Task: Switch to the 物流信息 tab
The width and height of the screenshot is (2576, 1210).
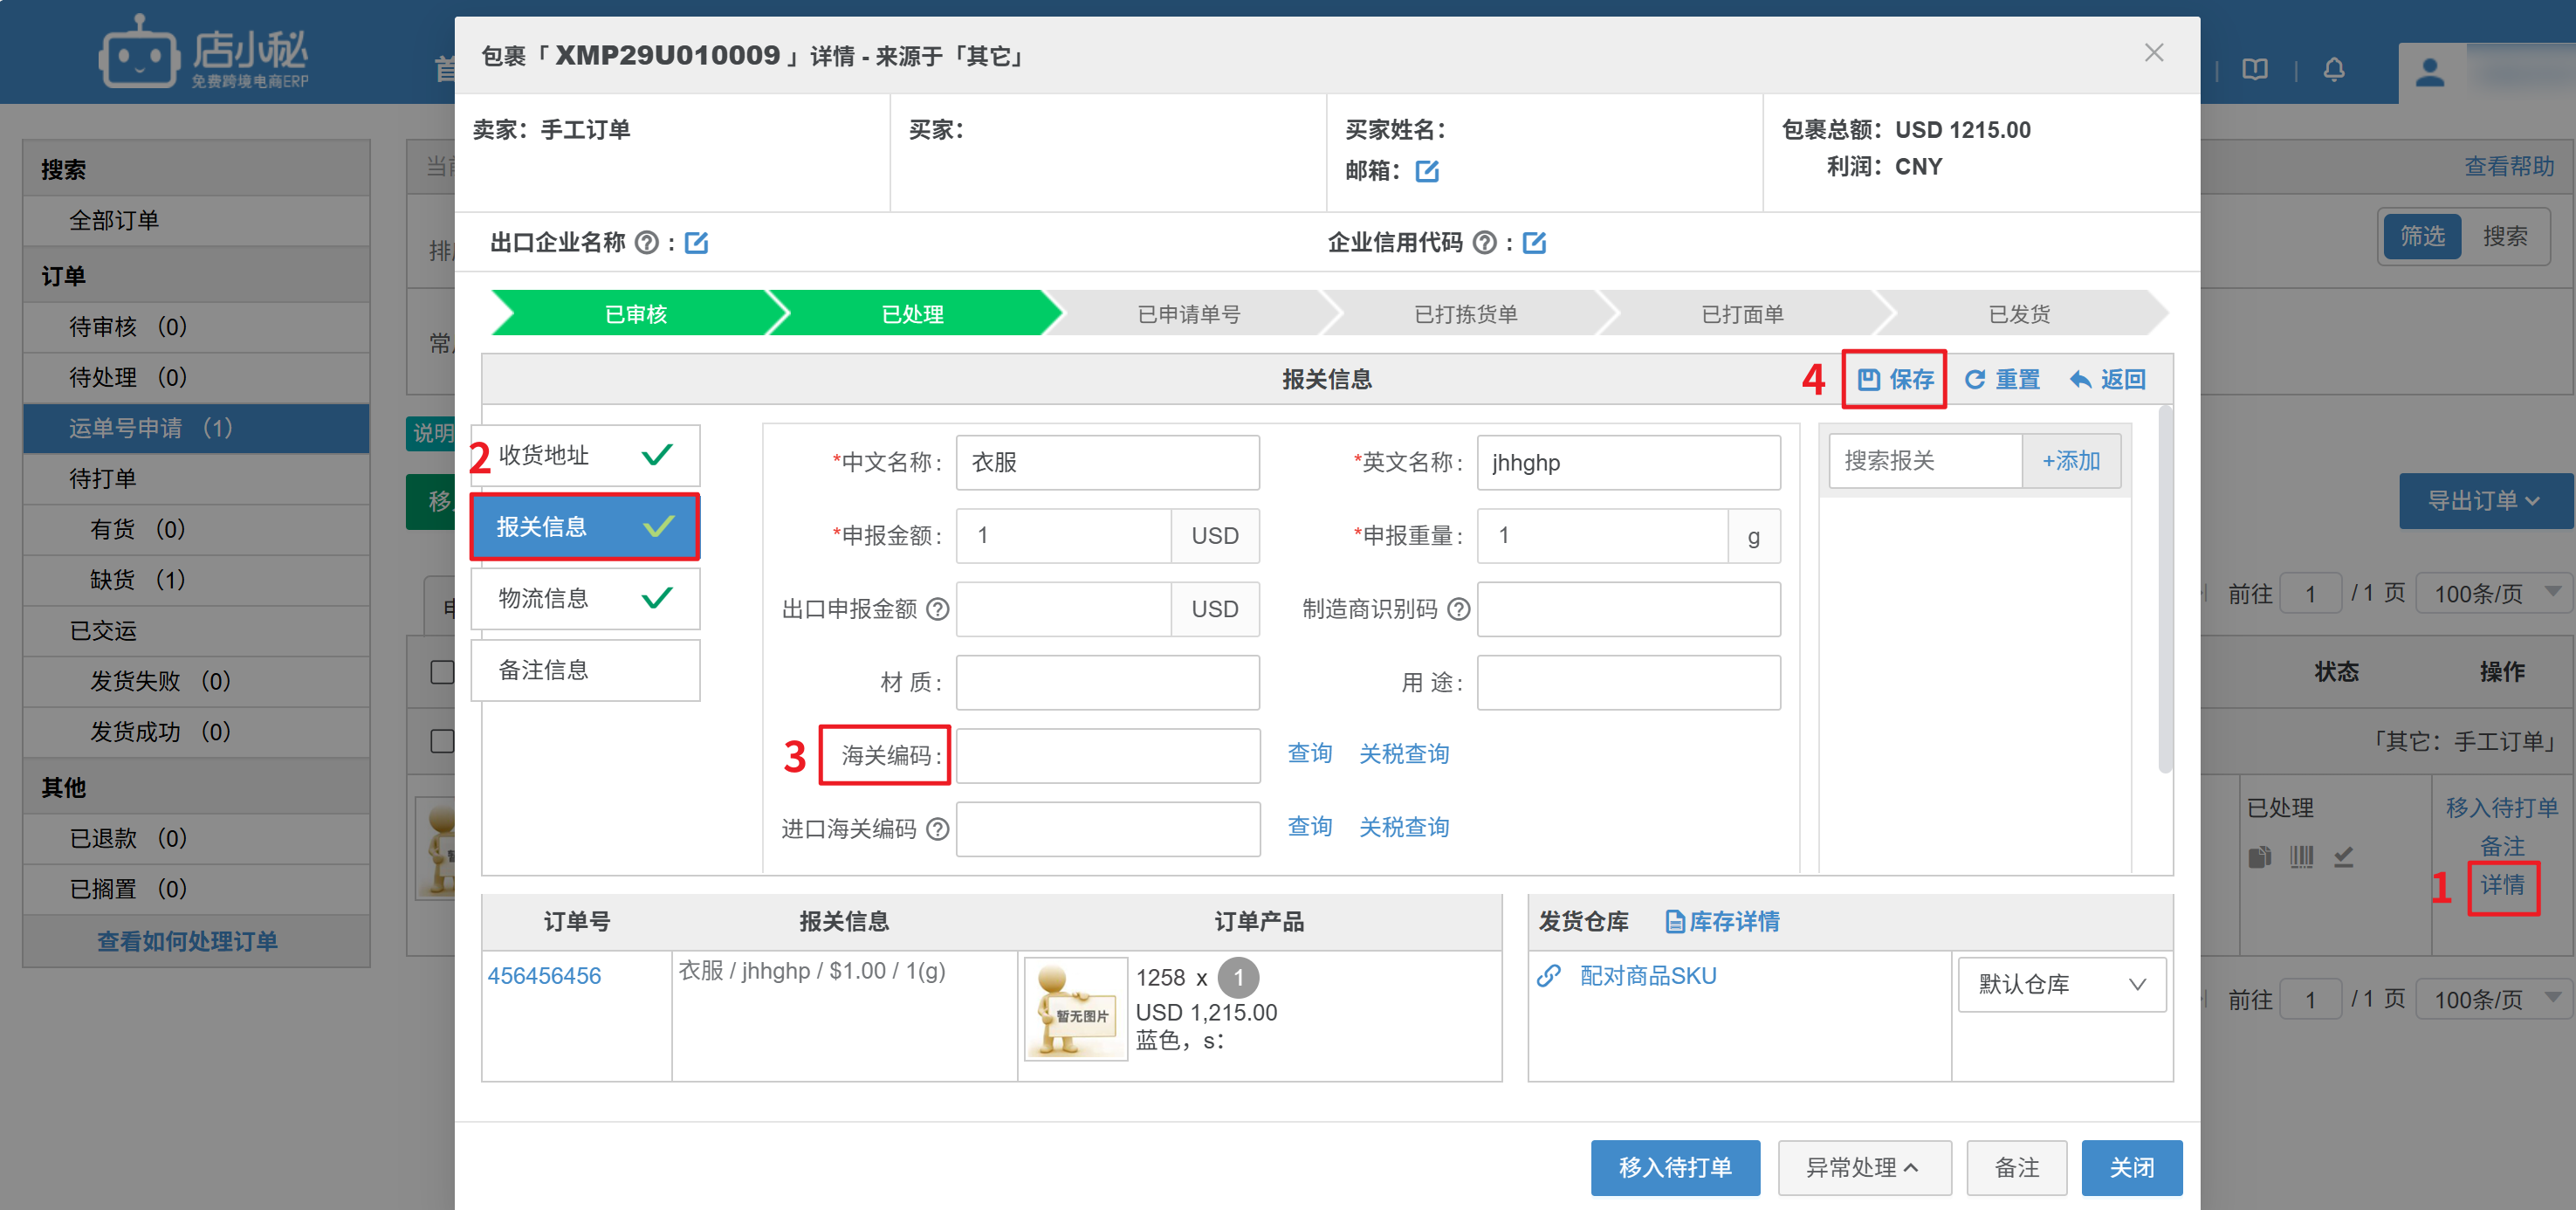Action: (x=585, y=598)
